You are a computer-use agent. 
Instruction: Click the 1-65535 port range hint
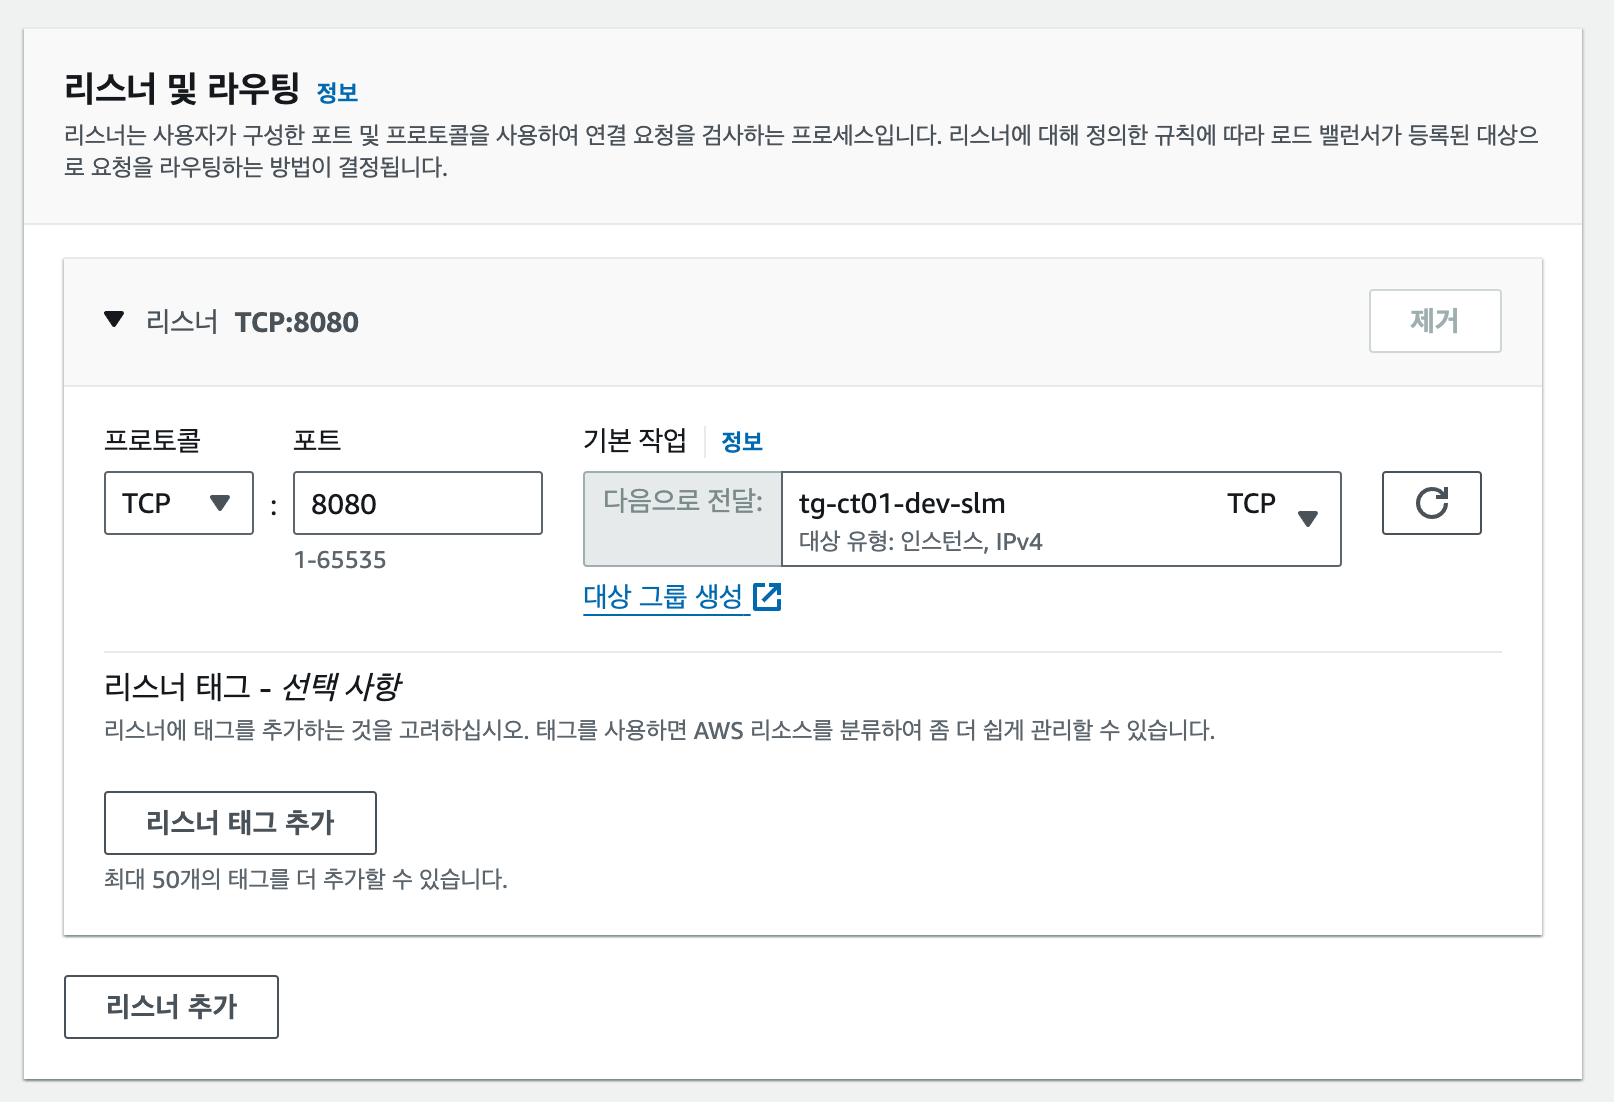(x=340, y=560)
